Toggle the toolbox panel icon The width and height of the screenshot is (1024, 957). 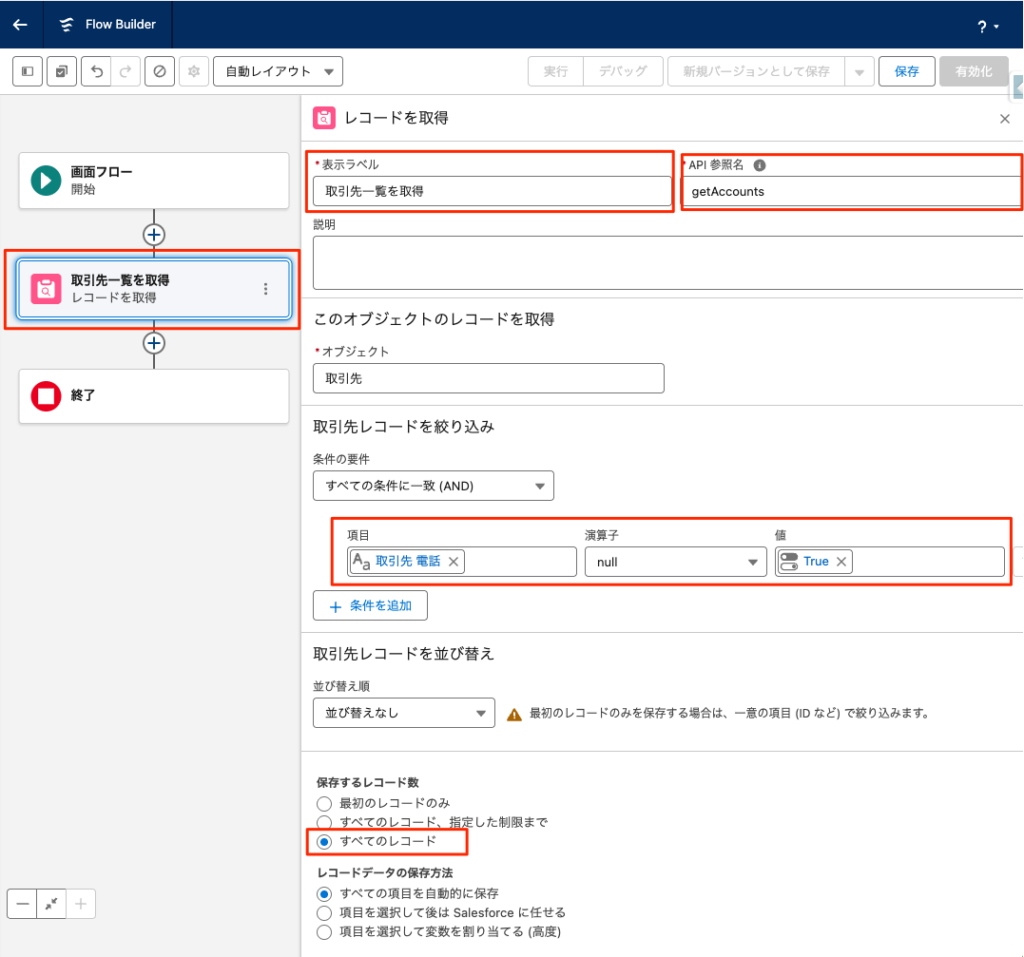28,72
